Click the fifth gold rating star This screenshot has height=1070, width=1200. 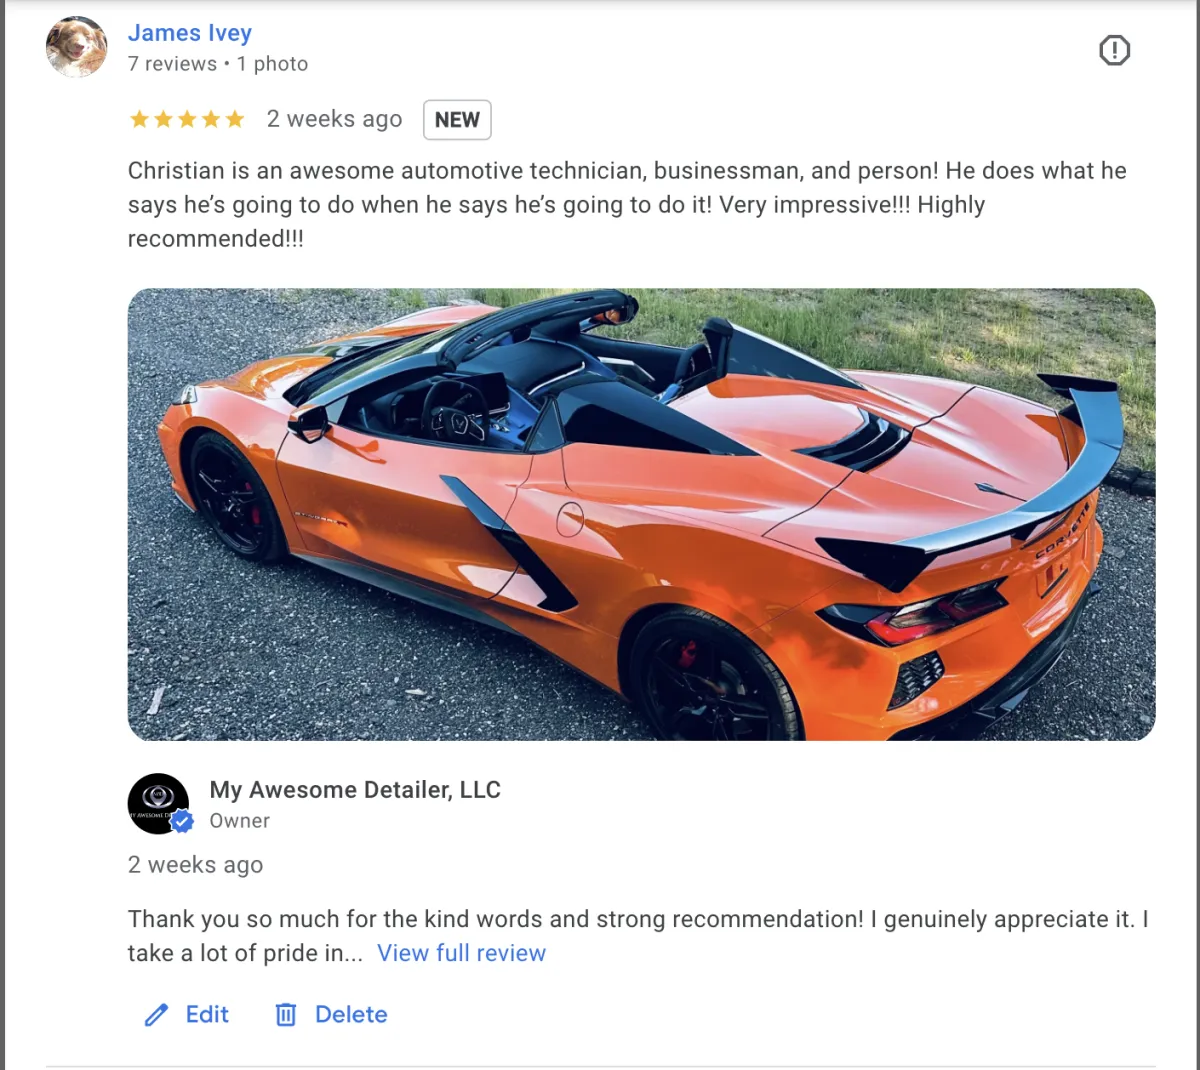235,120
